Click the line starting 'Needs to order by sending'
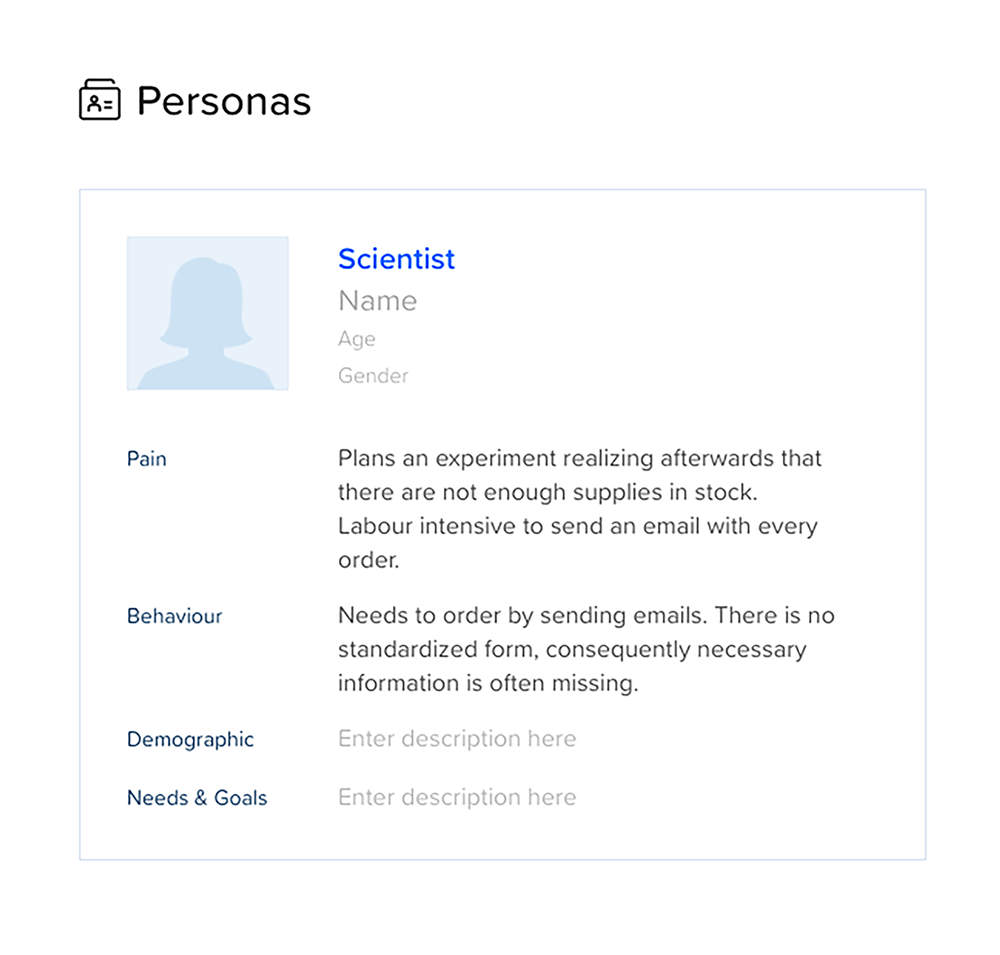This screenshot has width=1000, height=955. point(585,615)
